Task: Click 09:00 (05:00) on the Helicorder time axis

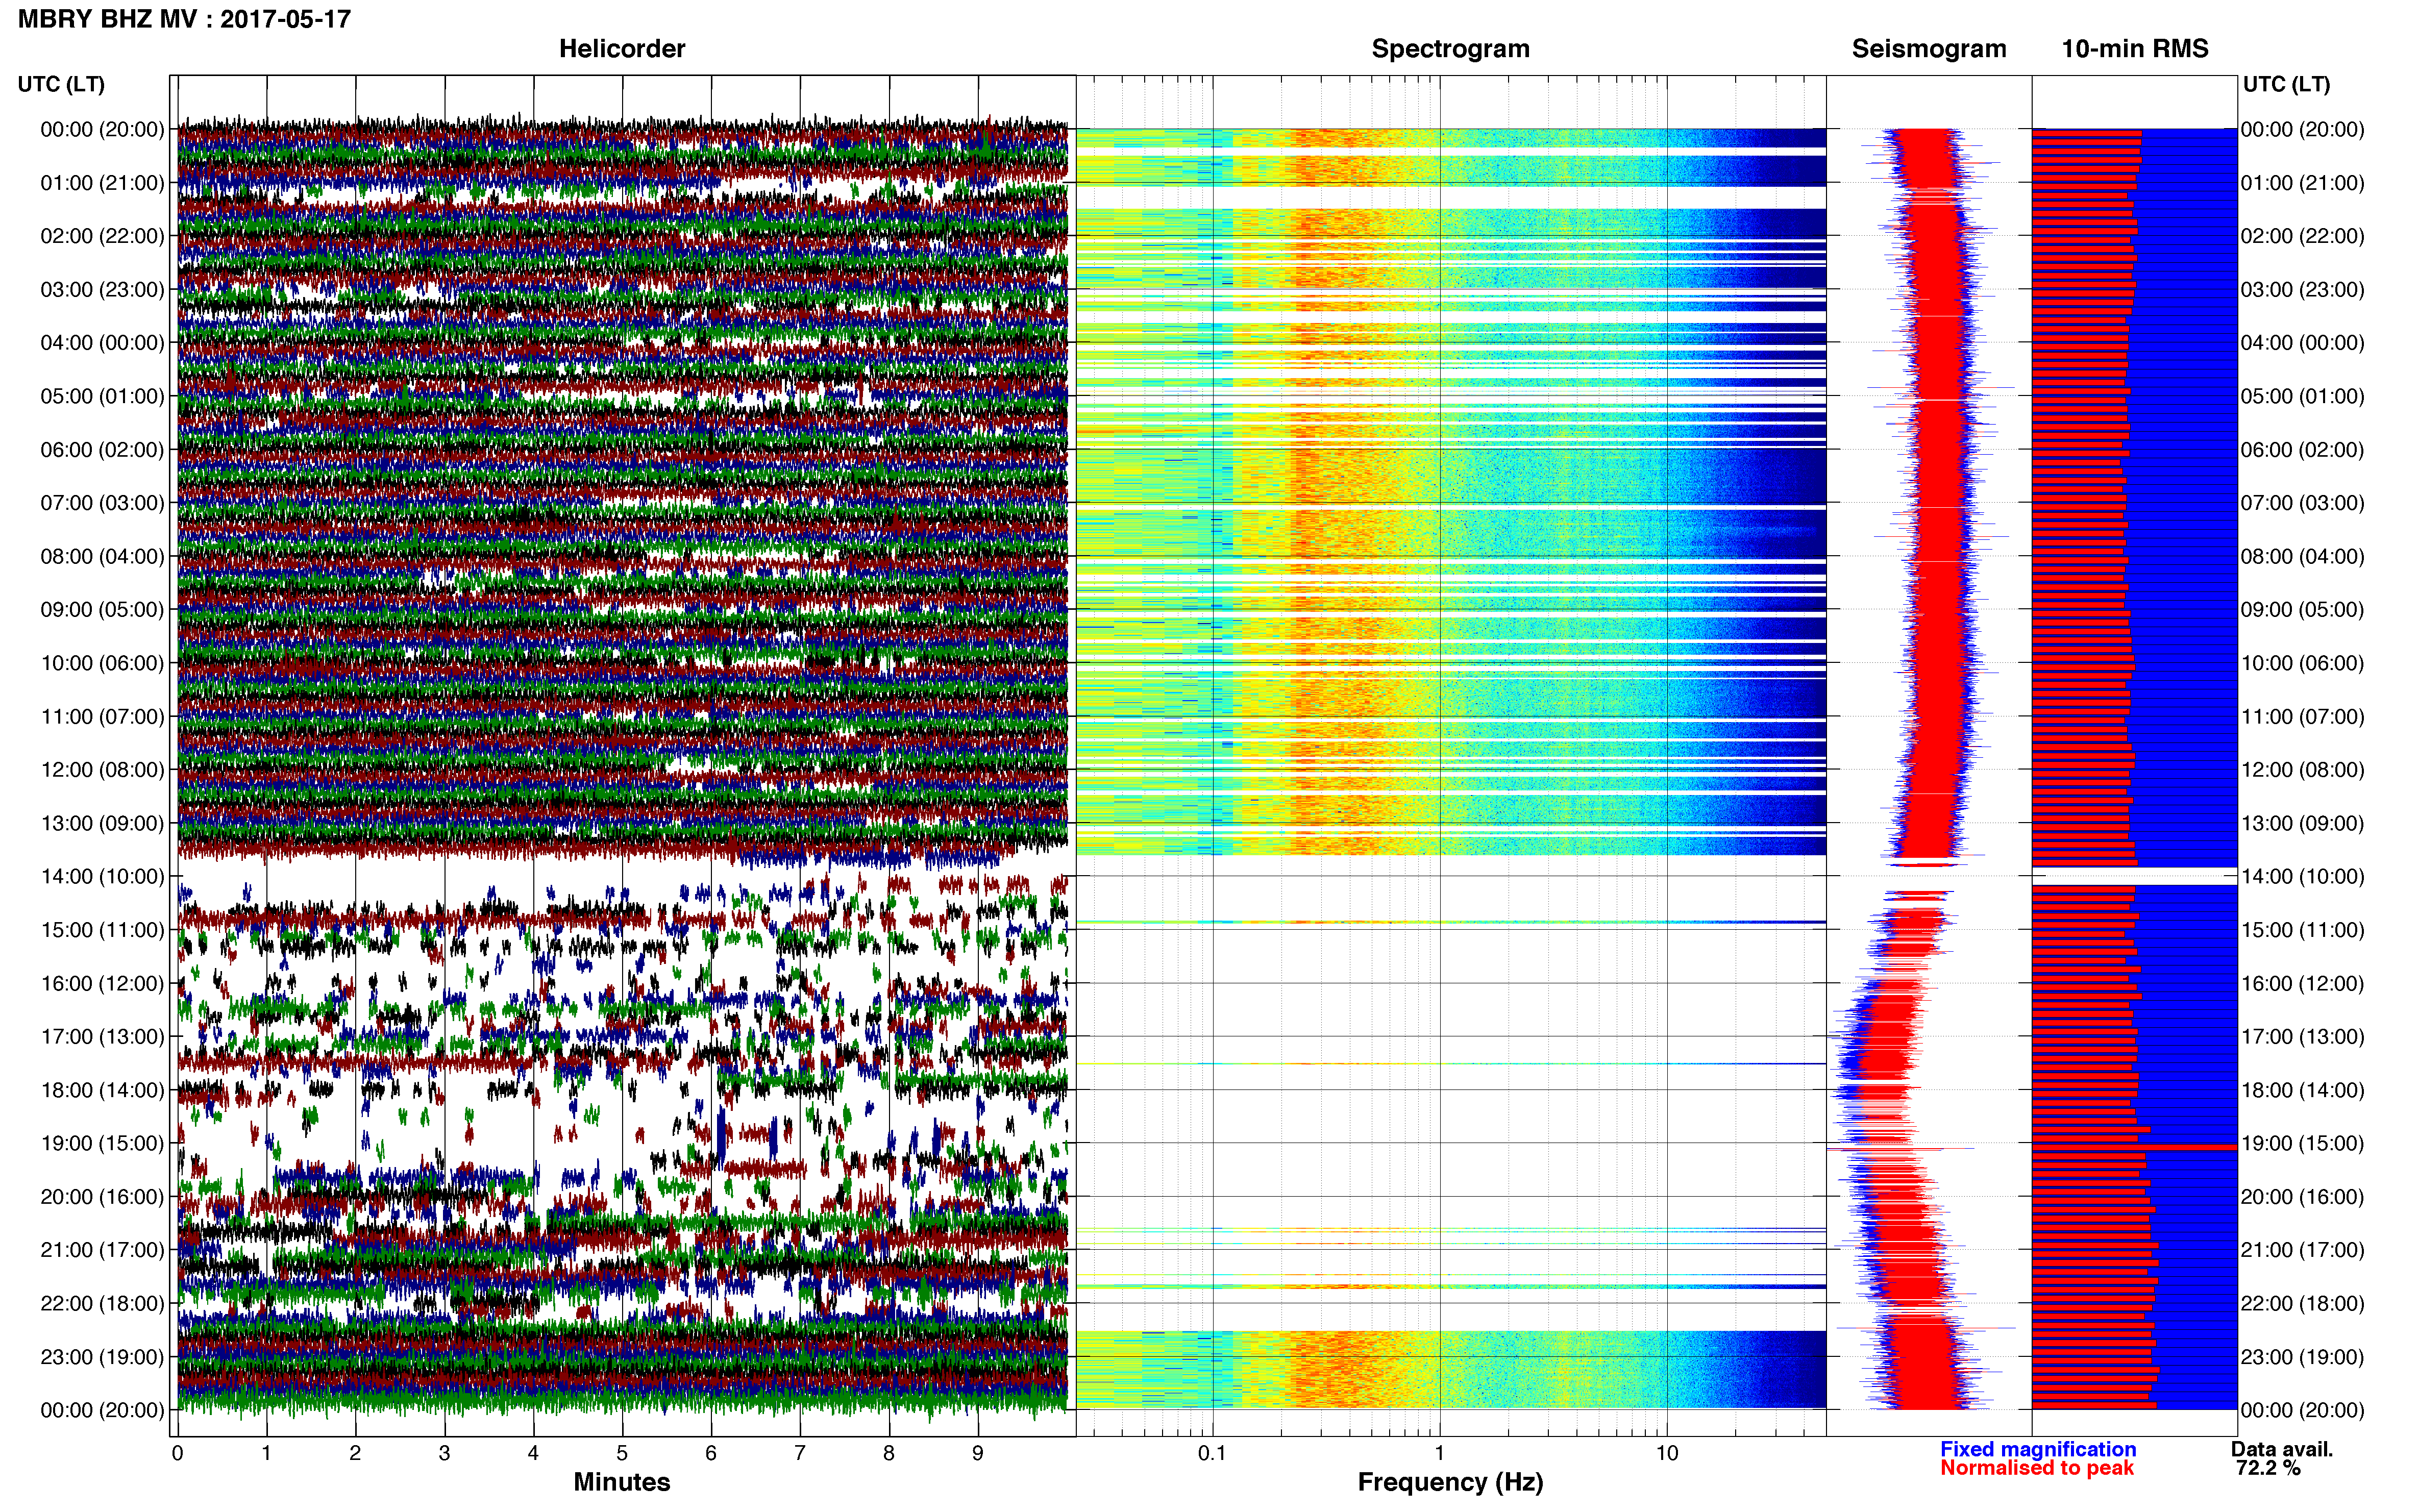Action: (x=102, y=610)
